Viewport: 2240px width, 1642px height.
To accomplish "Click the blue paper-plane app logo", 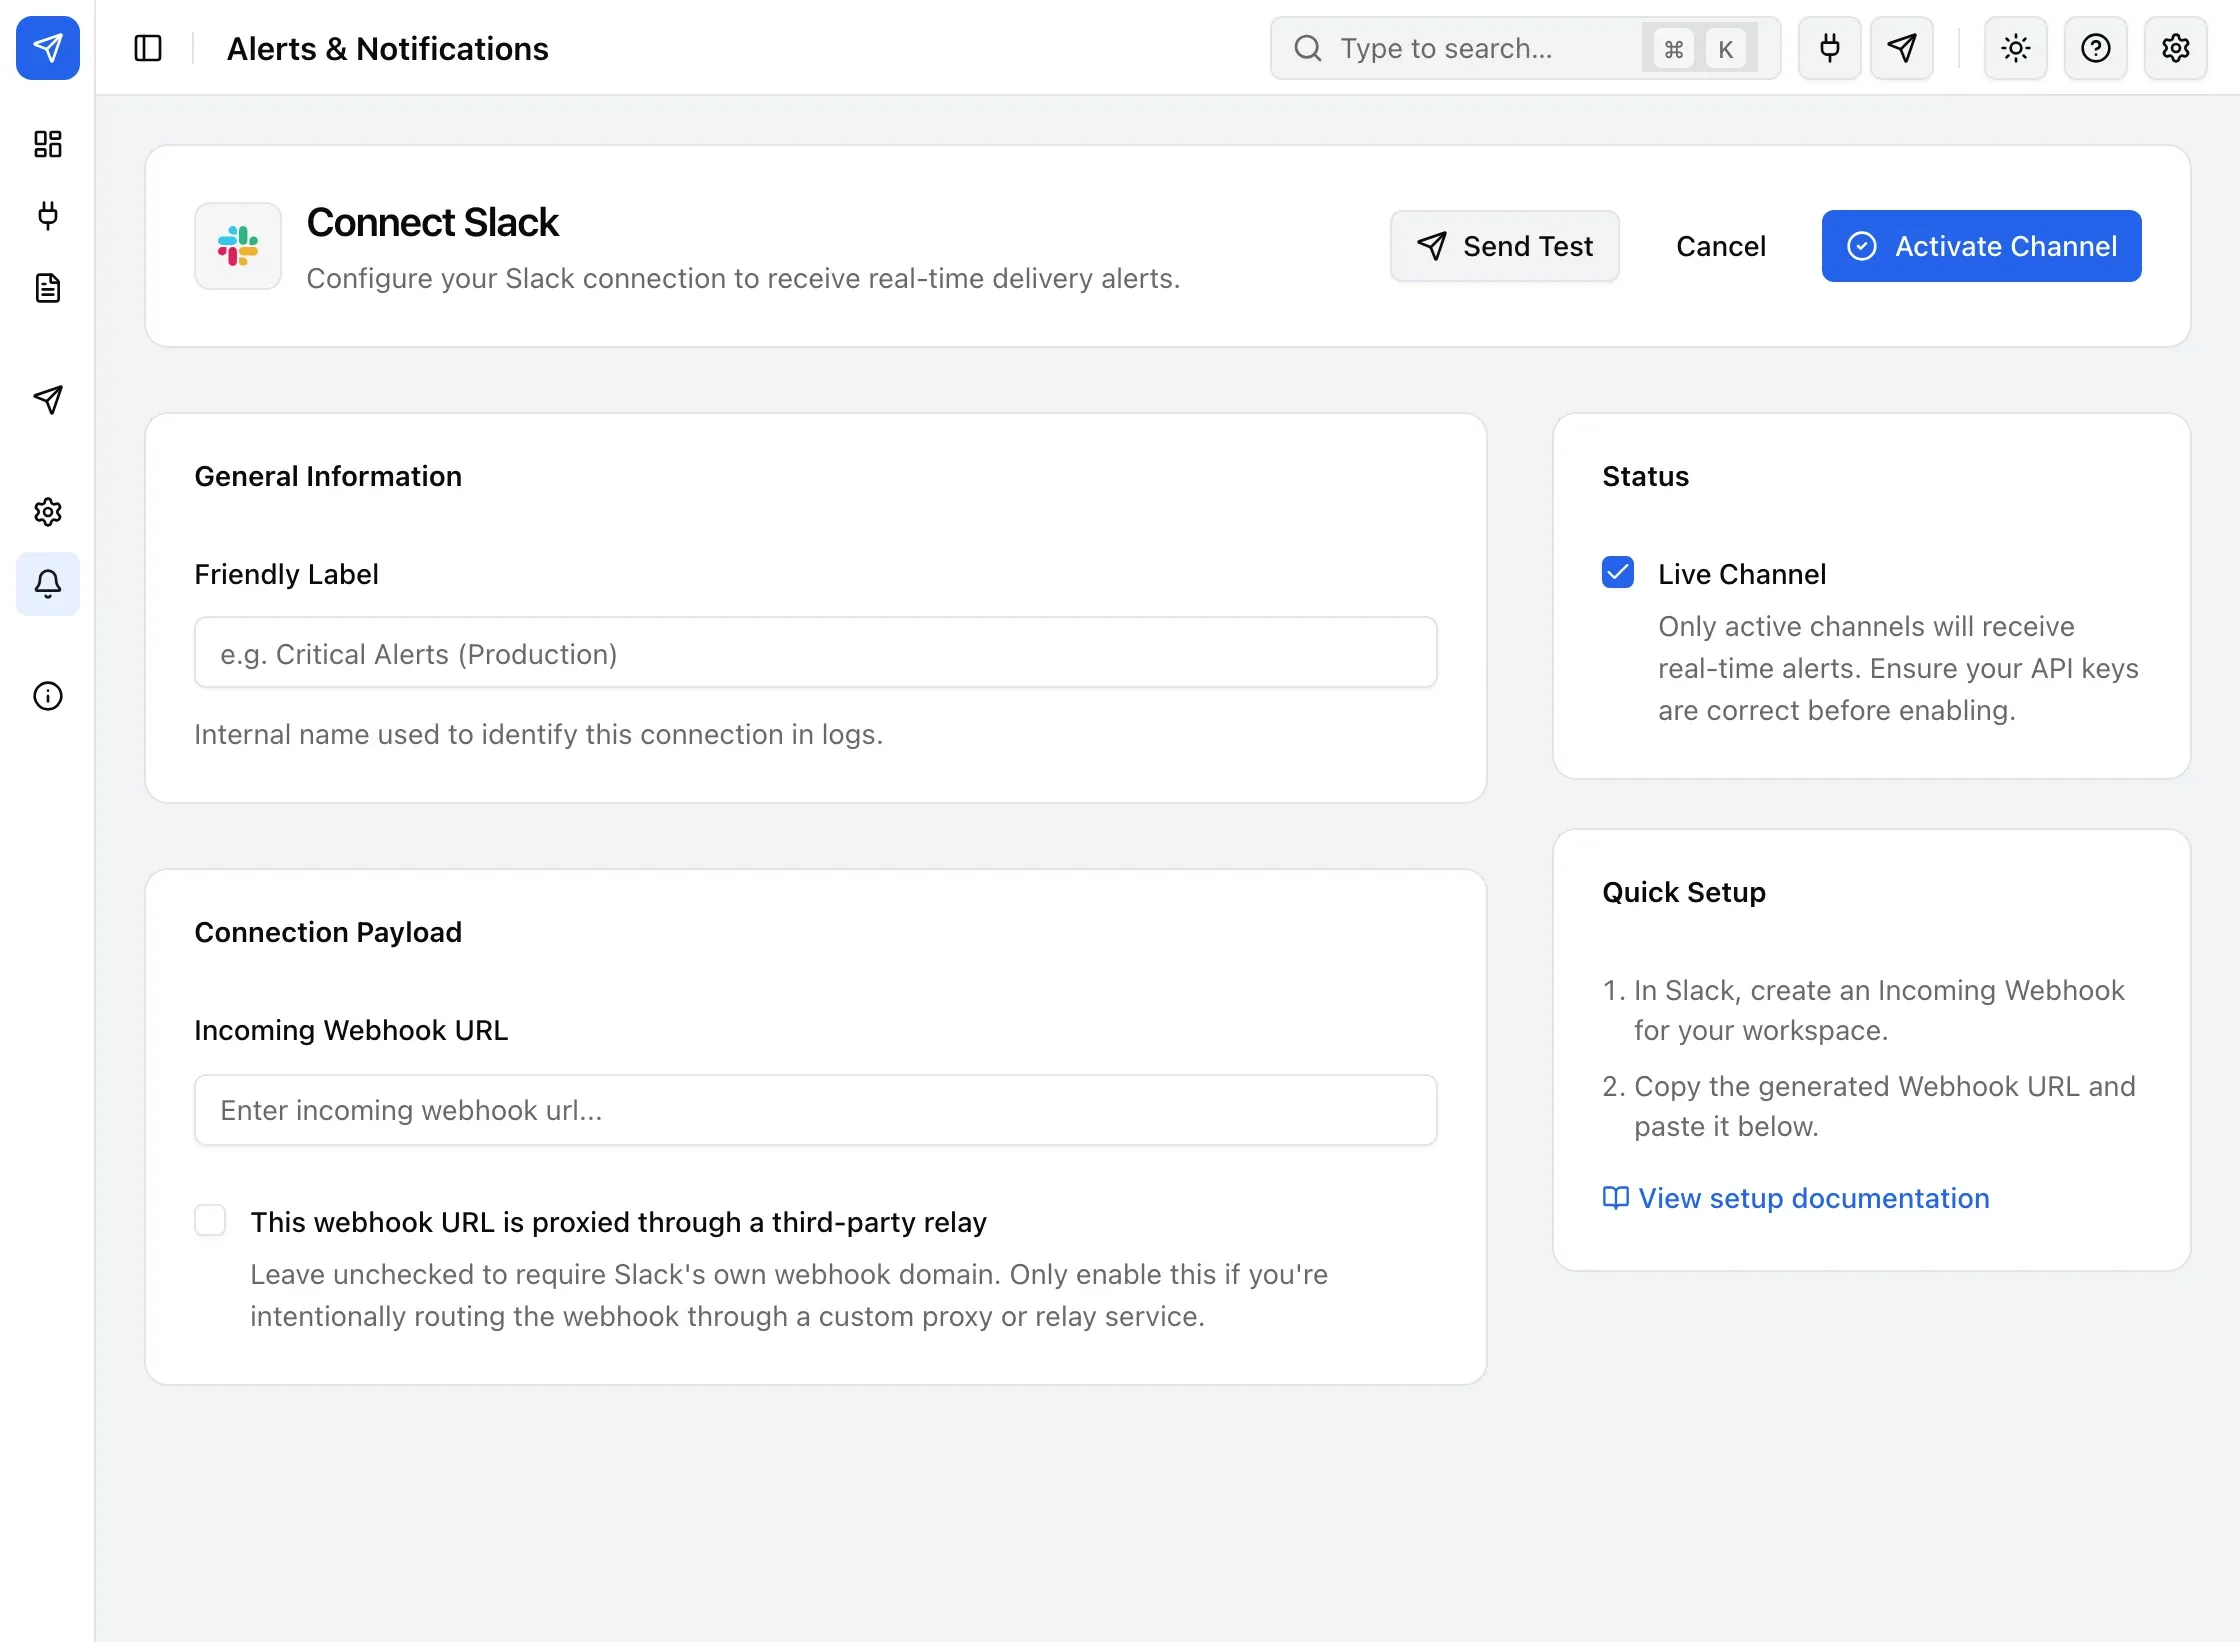I will click(48, 48).
